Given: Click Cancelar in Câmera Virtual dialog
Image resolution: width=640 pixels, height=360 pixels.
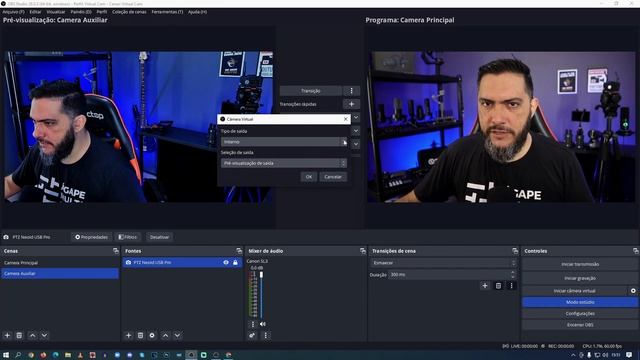Looking at the screenshot, I should [333, 177].
